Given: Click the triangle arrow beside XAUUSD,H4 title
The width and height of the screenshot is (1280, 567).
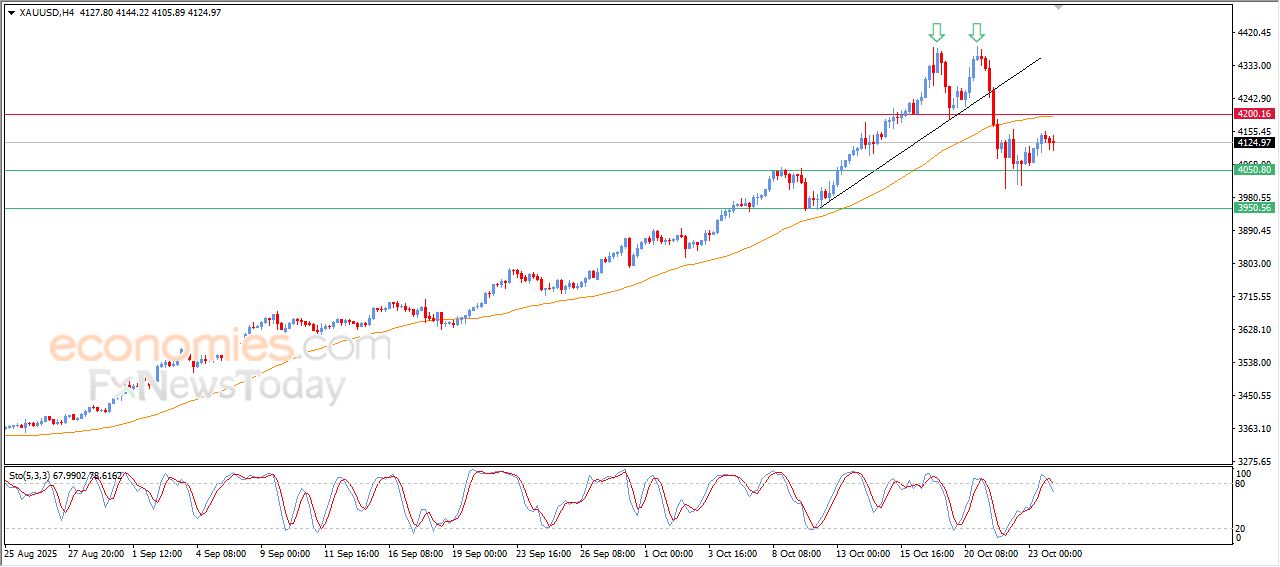Looking at the screenshot, I should click(10, 13).
